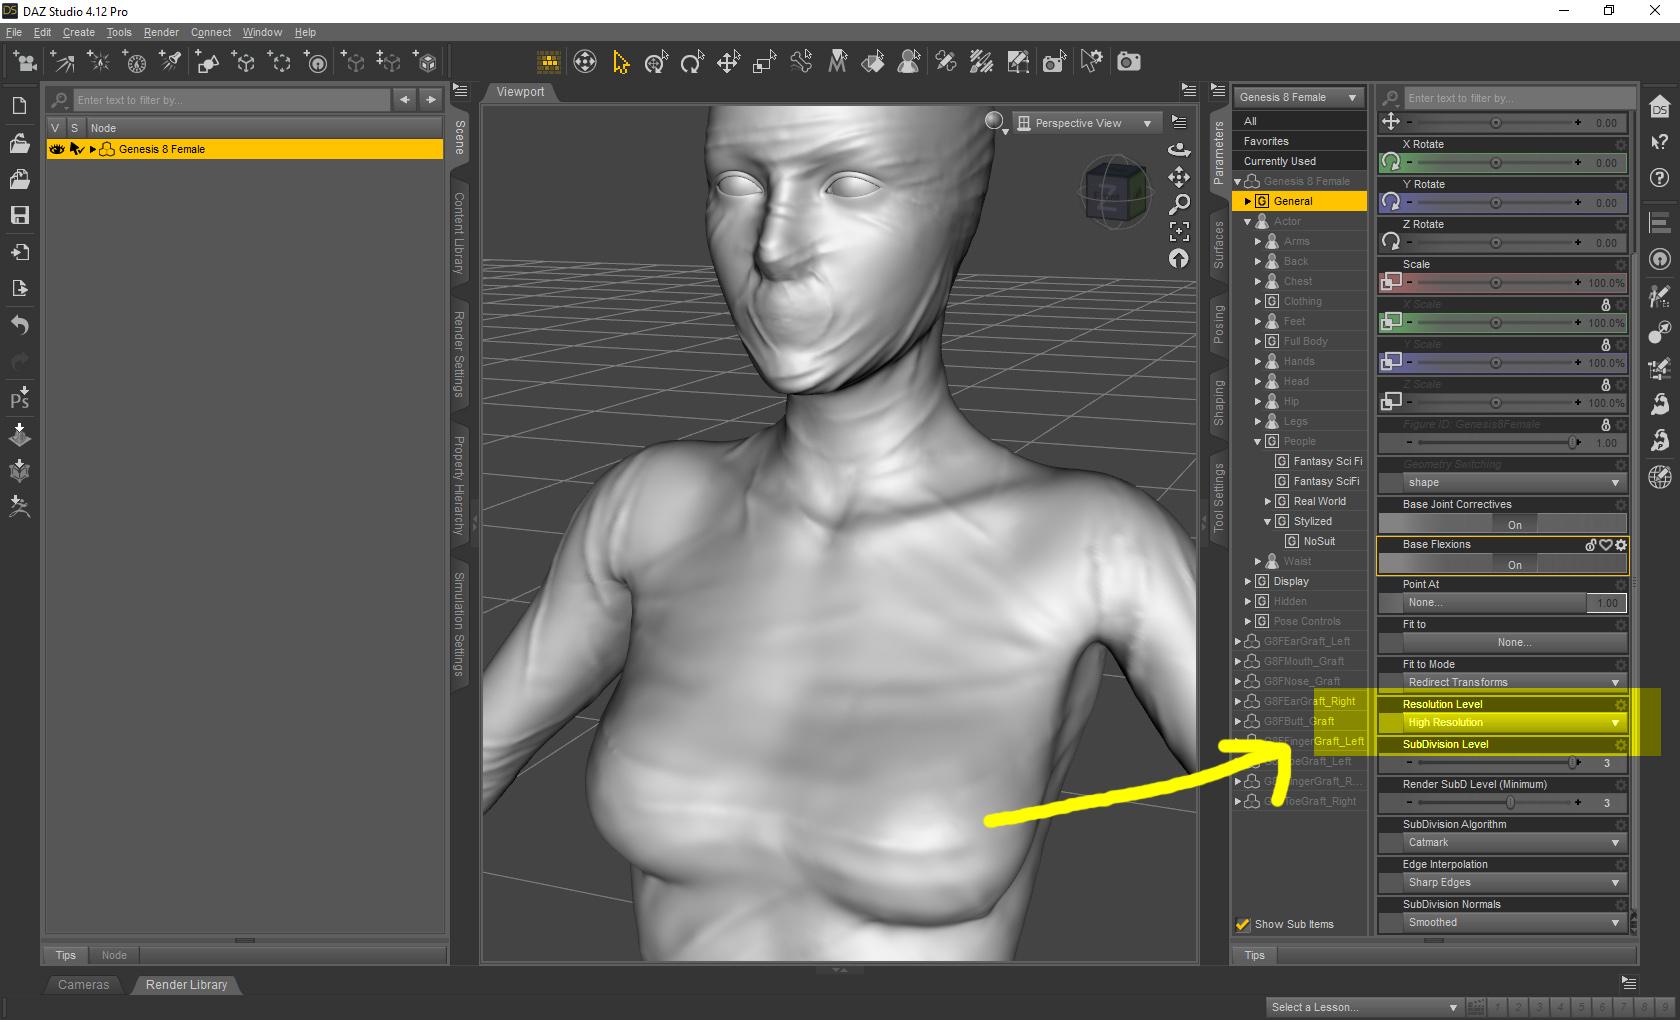Select the Currently Used filter

coord(1299,161)
